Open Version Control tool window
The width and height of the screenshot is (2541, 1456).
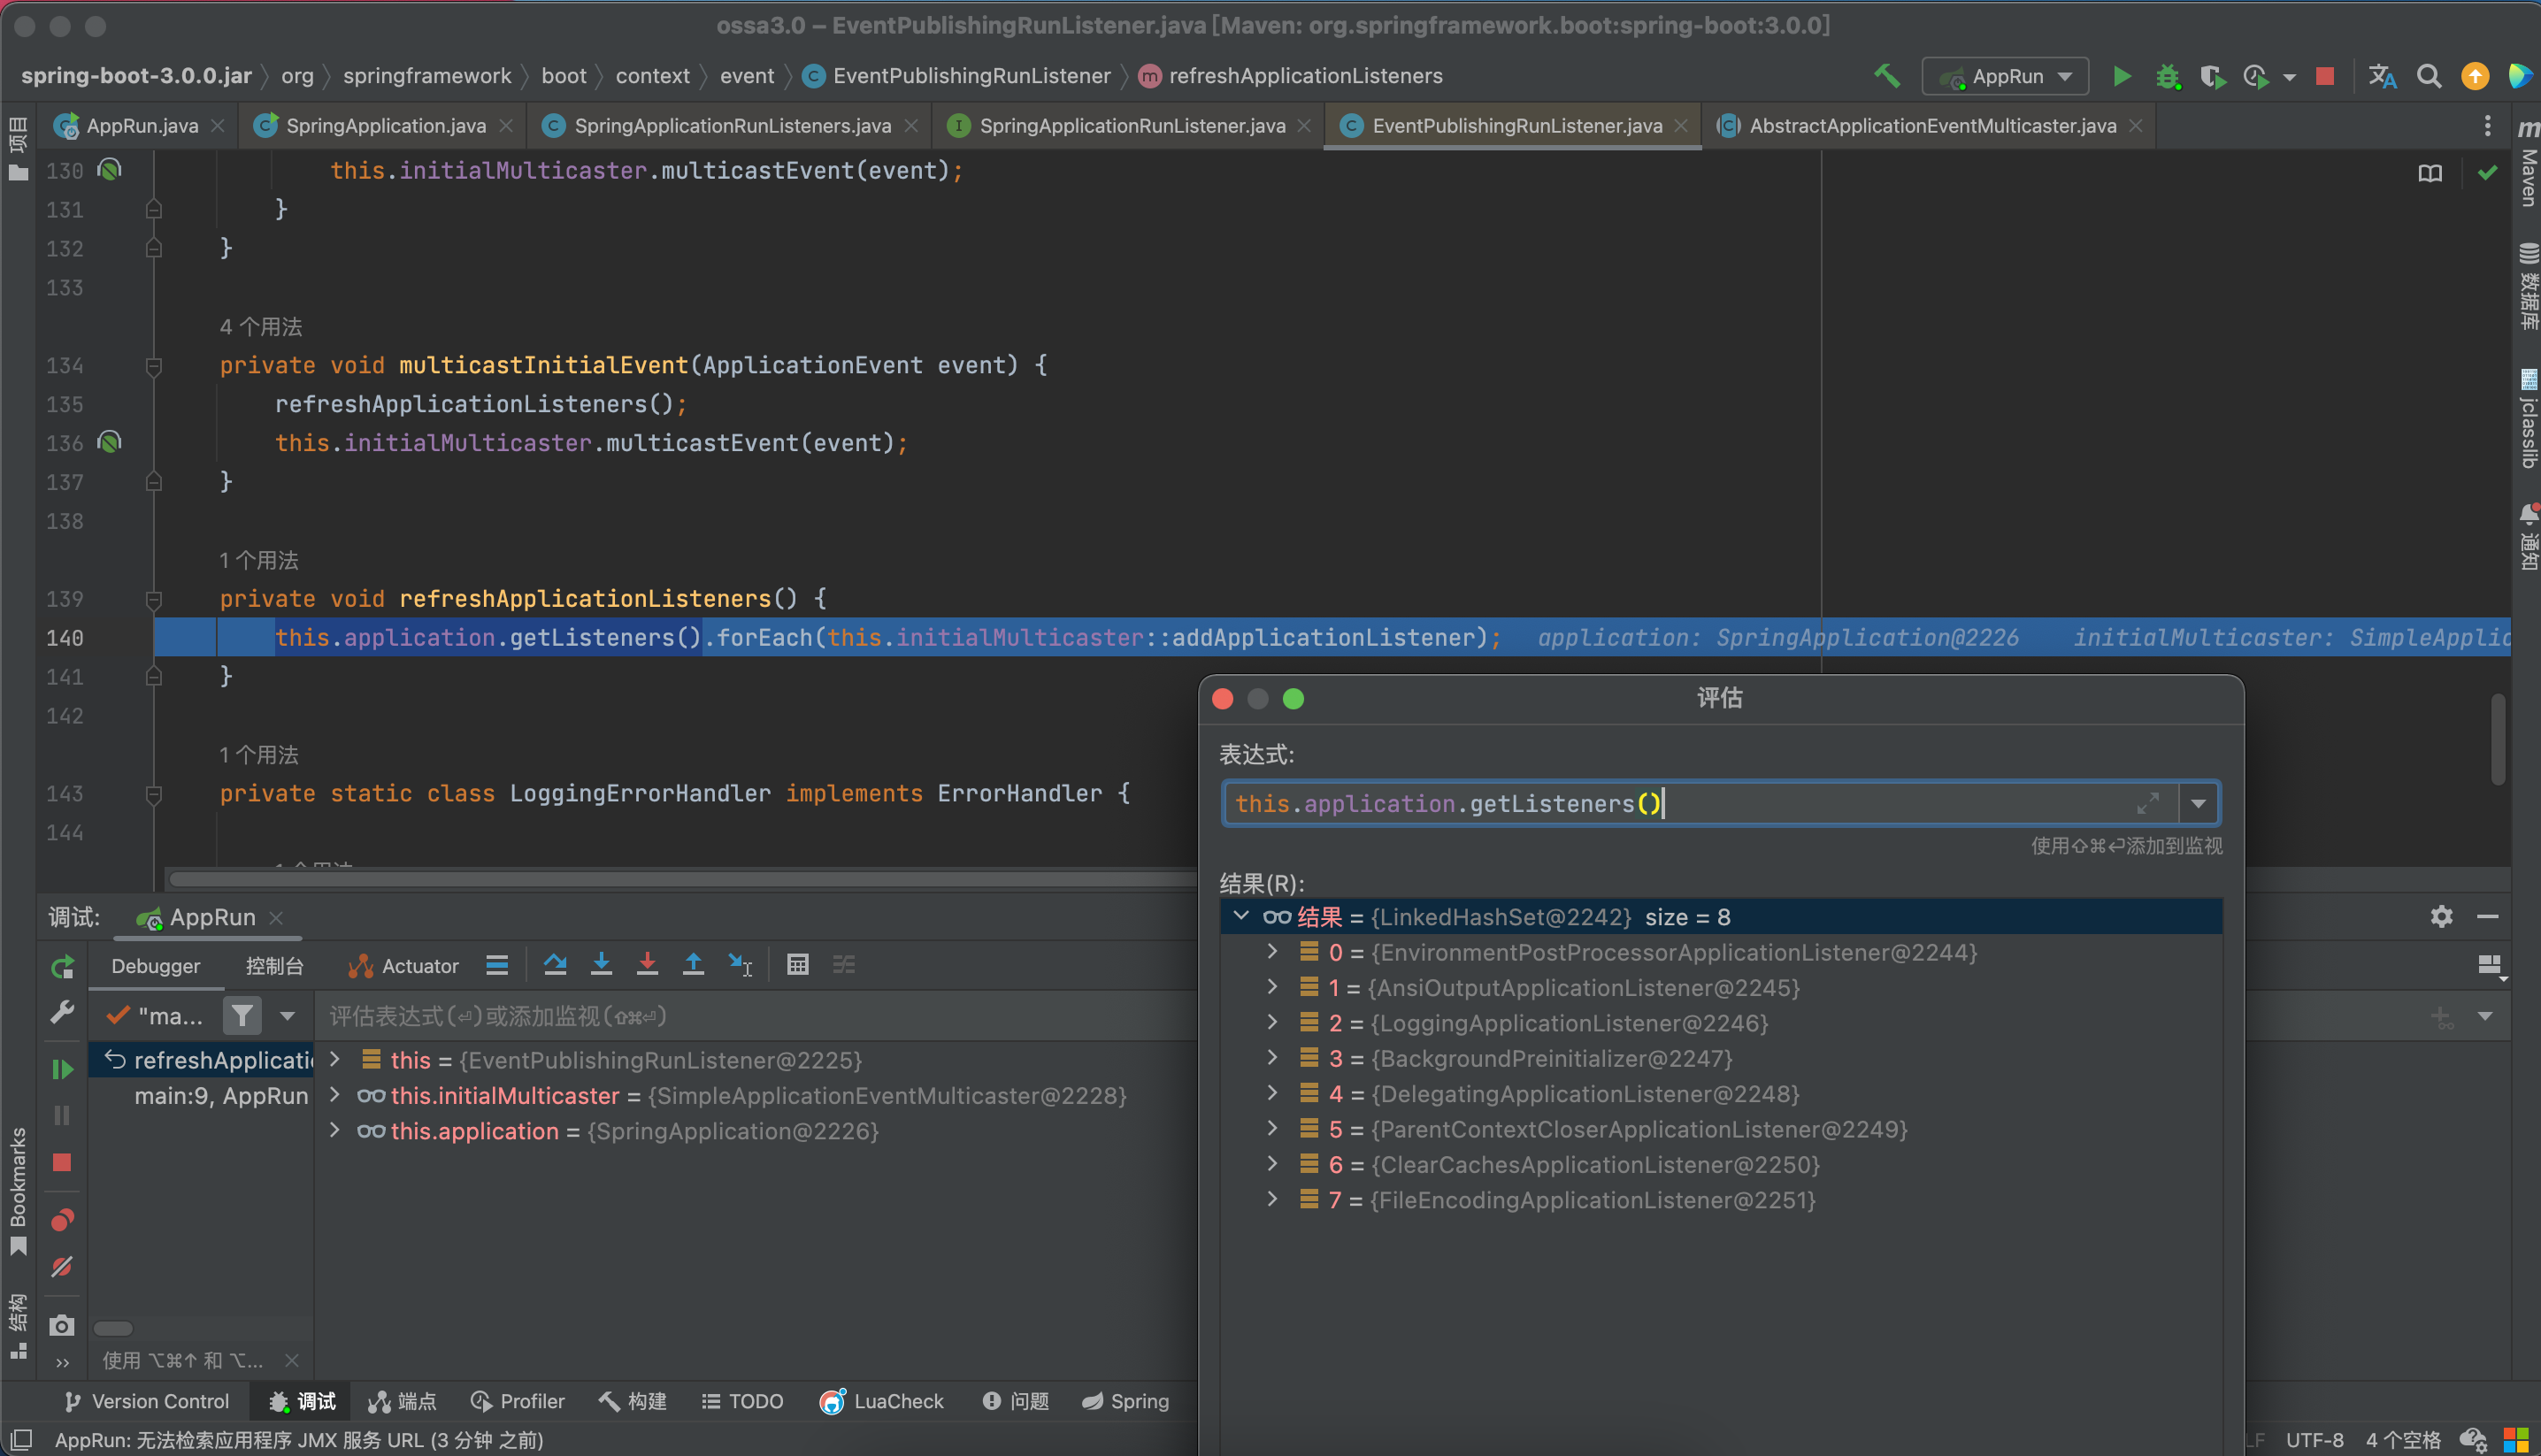pyautogui.click(x=146, y=1401)
